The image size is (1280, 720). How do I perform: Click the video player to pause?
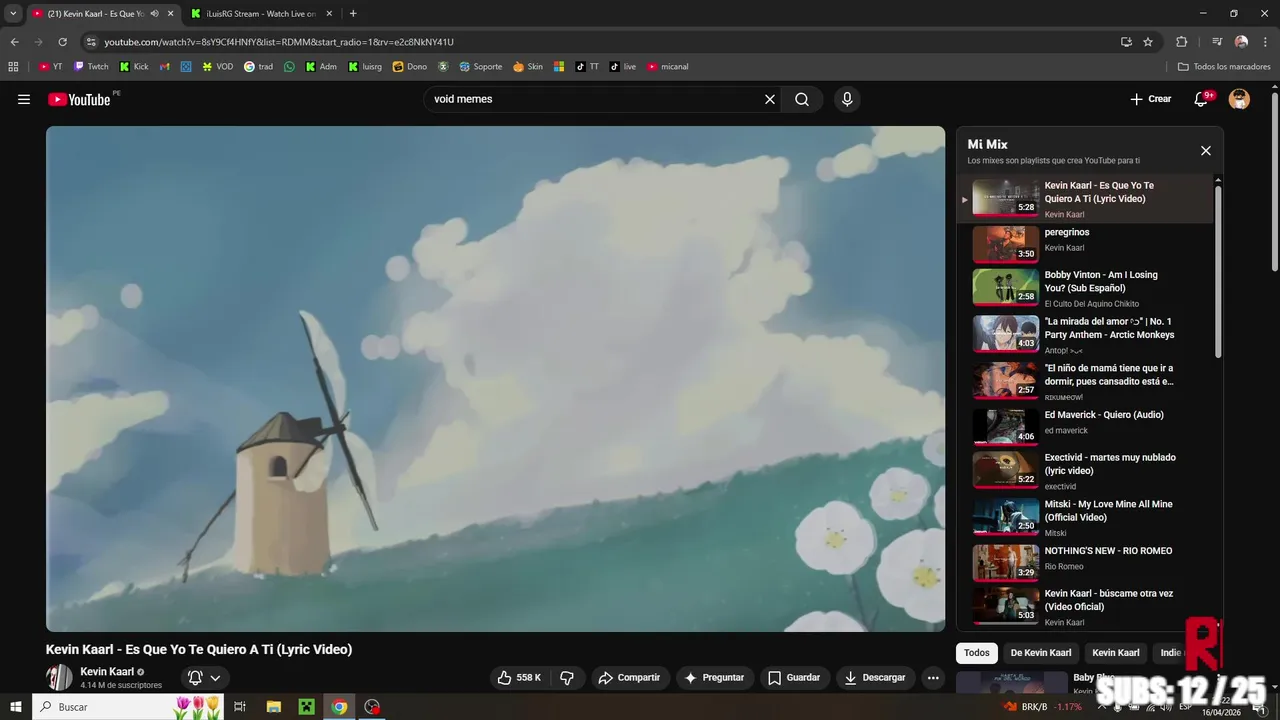(x=495, y=378)
